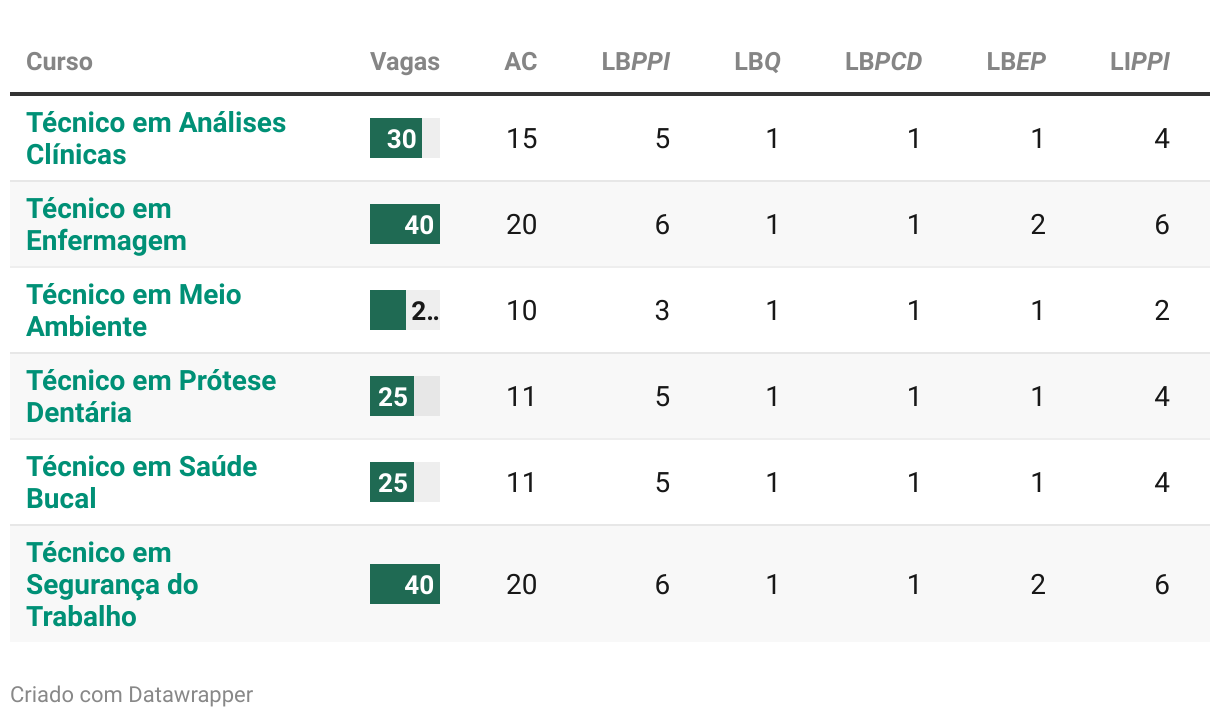
Task: Open Técnico em Saúde Bucal link
Action: coord(142,482)
